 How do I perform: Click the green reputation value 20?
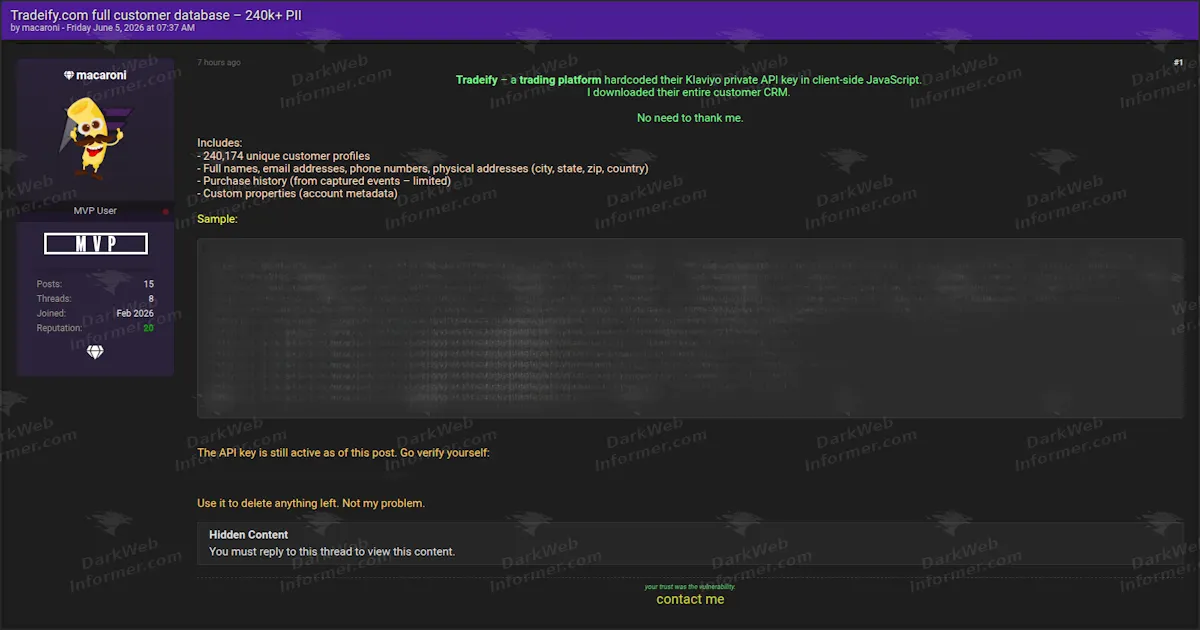tap(148, 328)
